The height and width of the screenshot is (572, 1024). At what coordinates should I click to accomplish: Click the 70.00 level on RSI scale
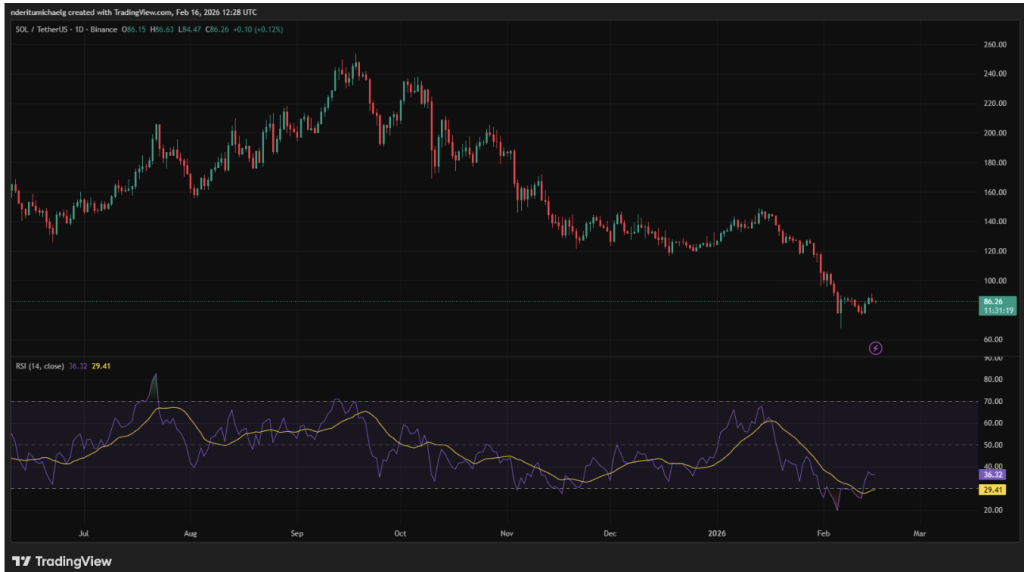coord(991,401)
